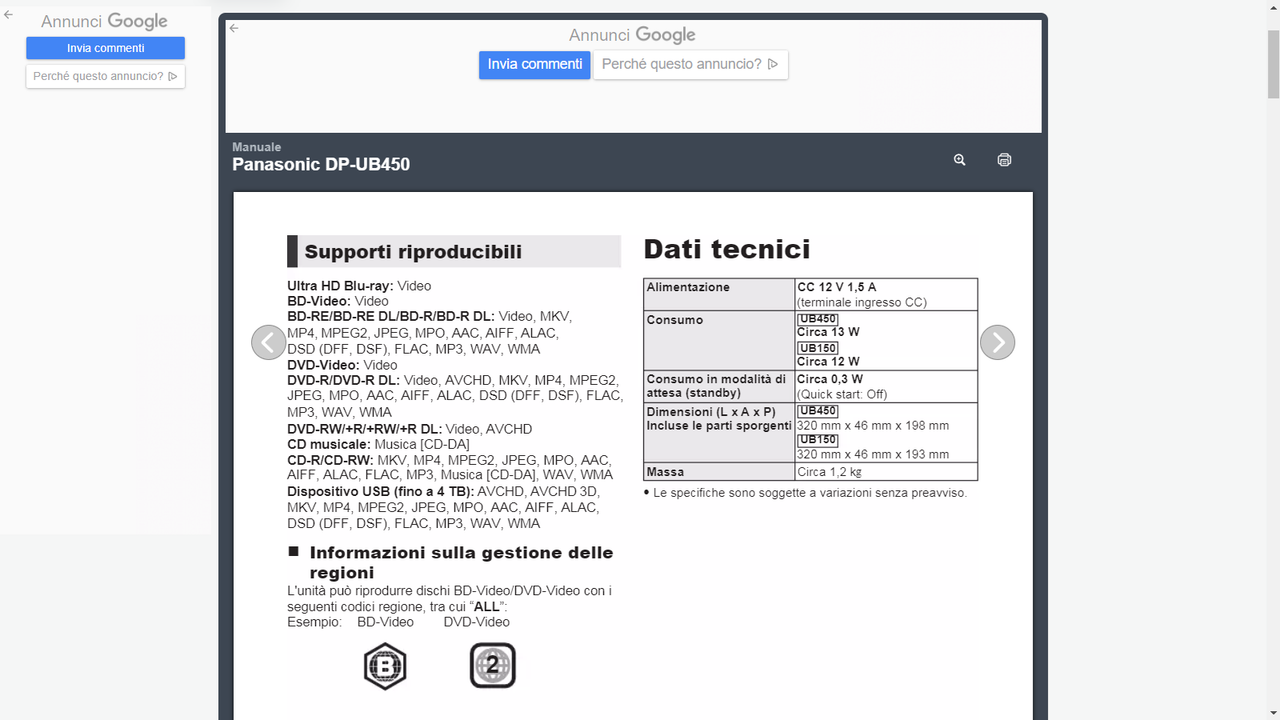Click the zoom magnifier icon in manual header
The image size is (1280, 720).
click(959, 160)
